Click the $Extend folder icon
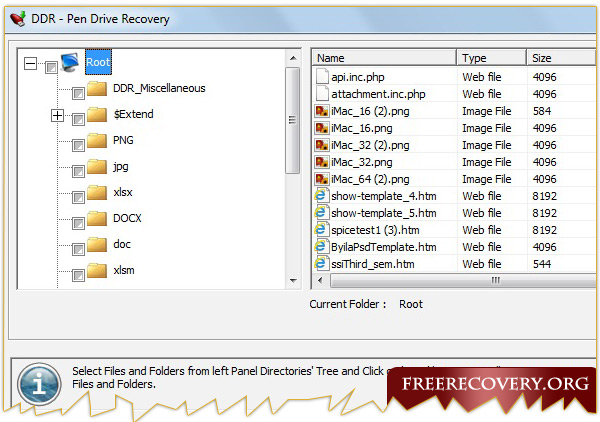 tap(97, 114)
